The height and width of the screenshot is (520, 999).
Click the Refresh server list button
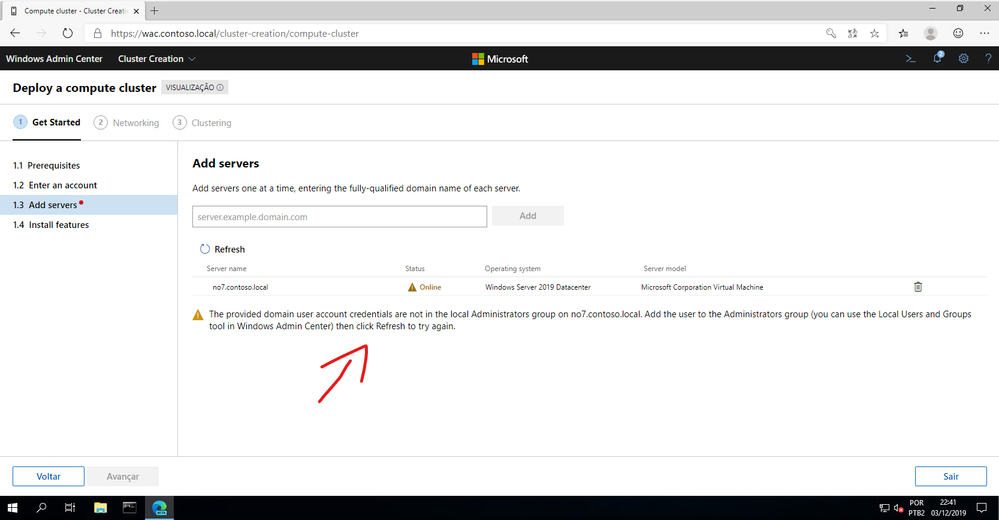222,249
